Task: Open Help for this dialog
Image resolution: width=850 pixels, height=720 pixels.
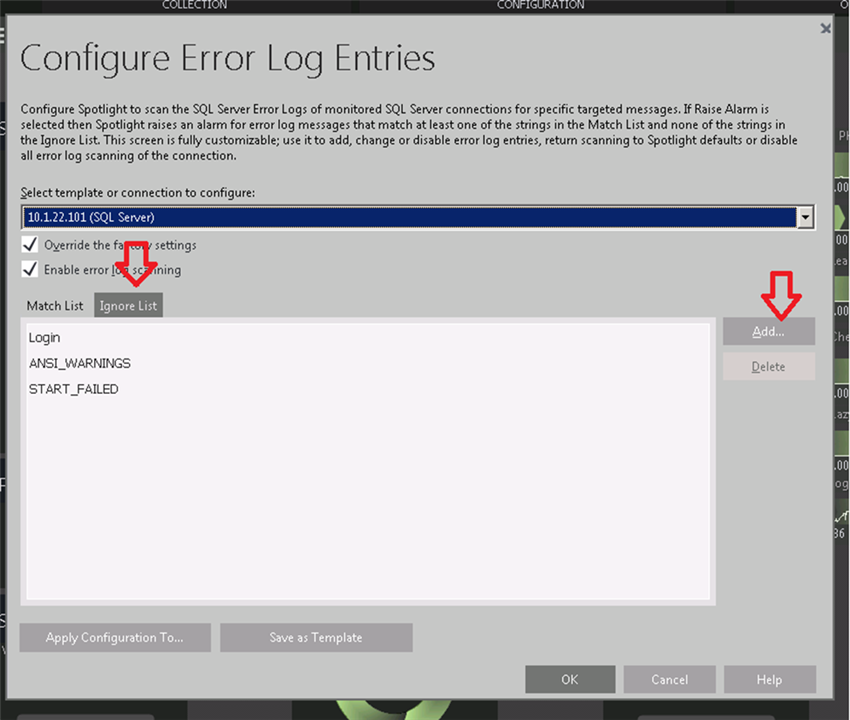Action: tap(770, 679)
